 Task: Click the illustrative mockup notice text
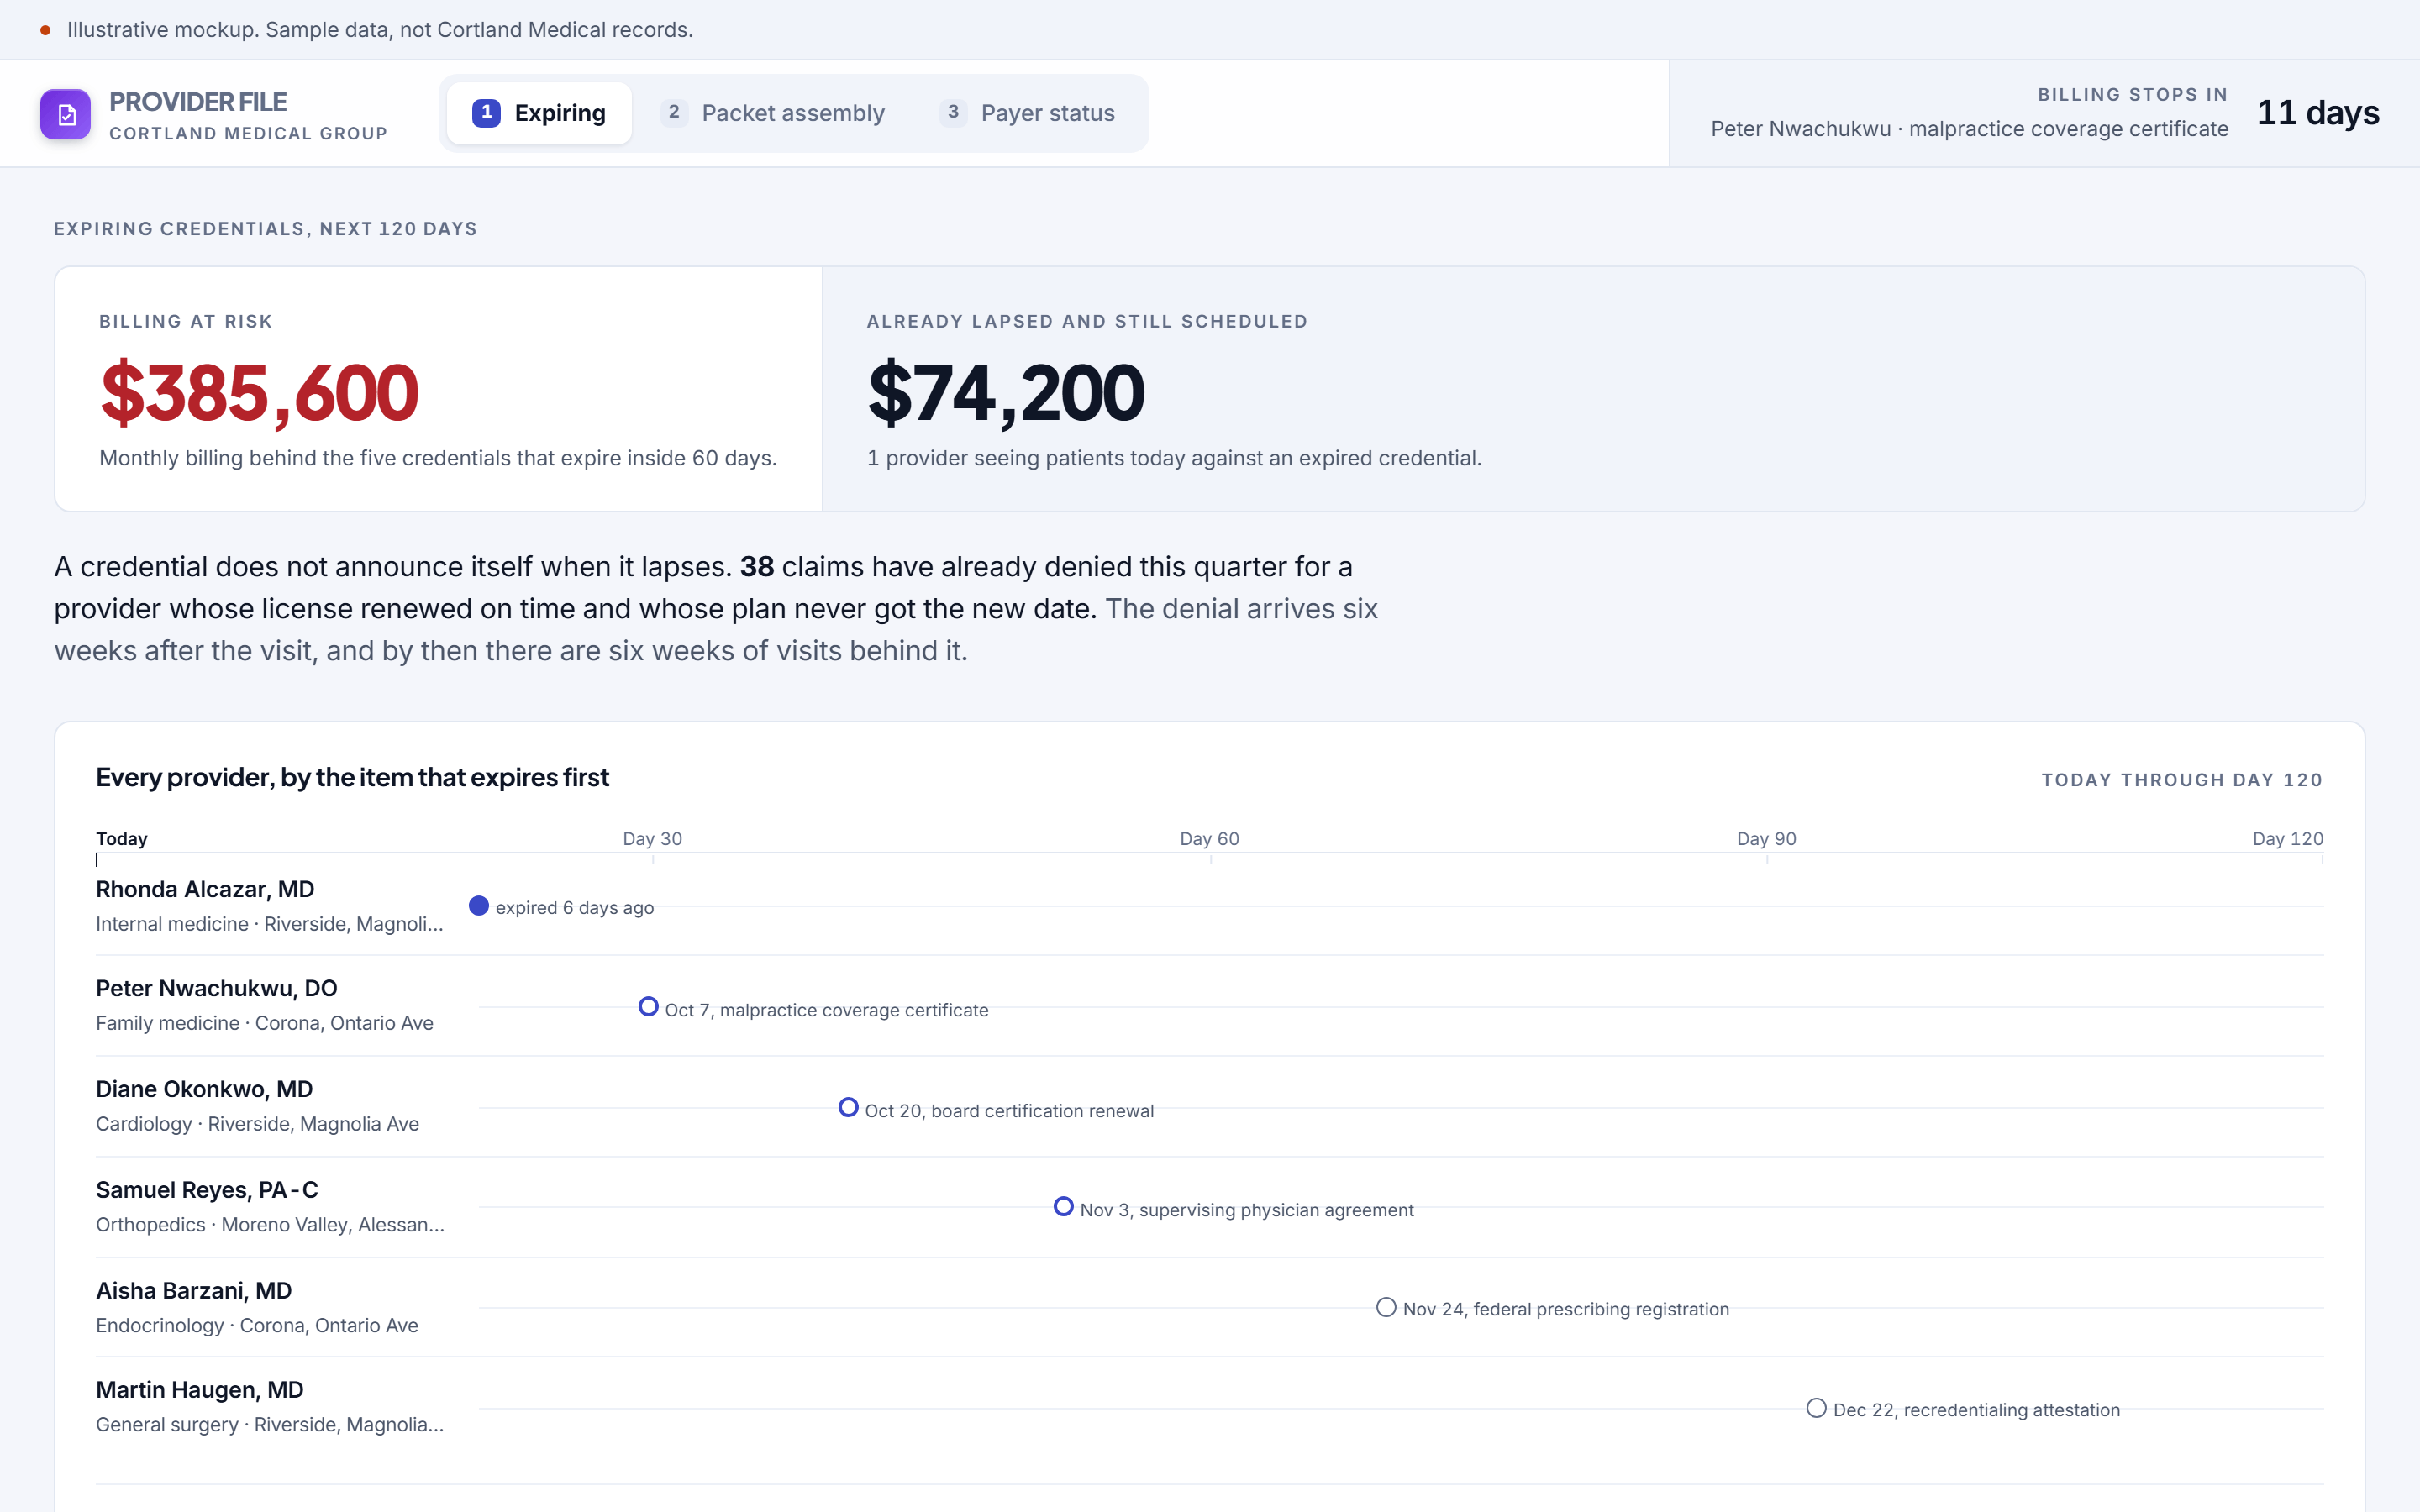point(380,30)
